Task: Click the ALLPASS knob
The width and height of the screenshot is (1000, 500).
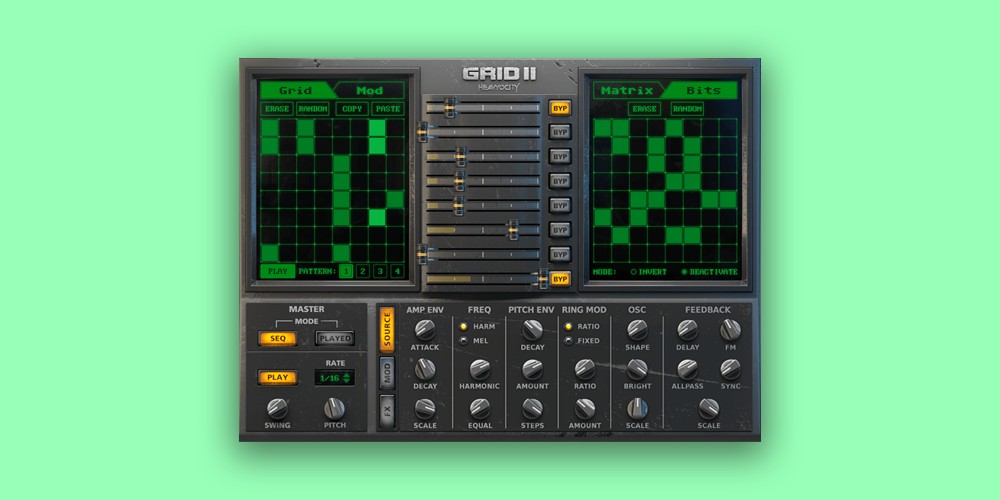Action: click(688, 369)
